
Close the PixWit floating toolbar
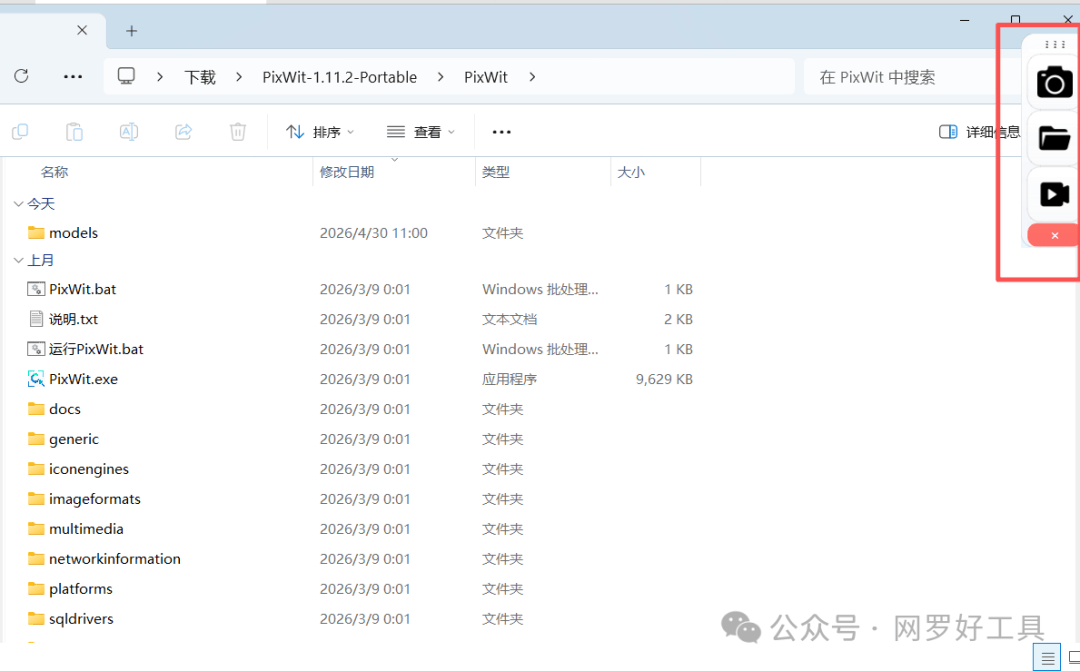pos(1054,236)
